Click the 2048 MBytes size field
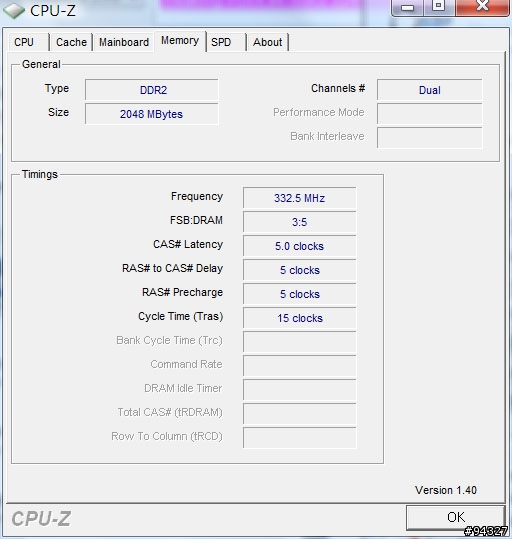 (152, 114)
